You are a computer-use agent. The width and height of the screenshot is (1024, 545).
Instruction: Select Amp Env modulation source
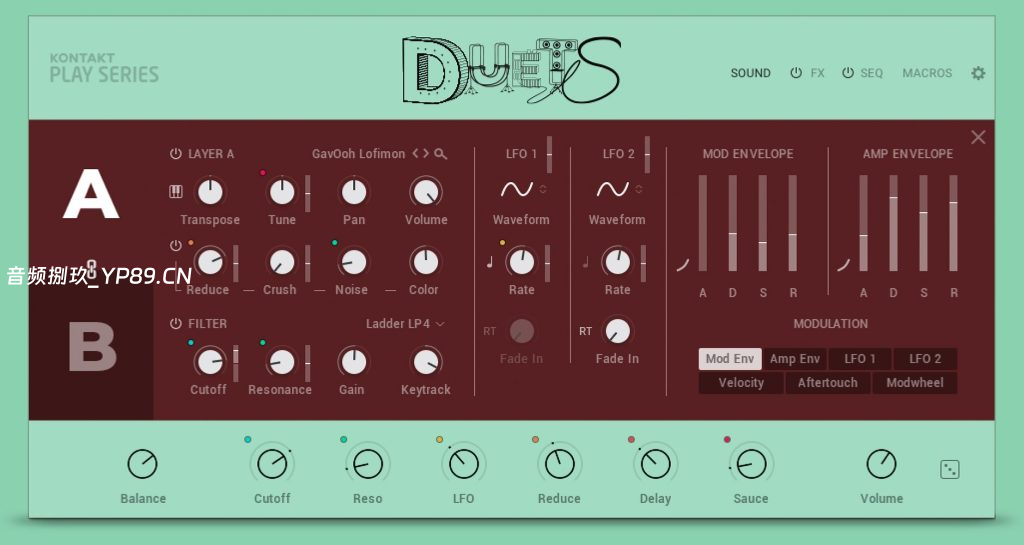click(x=795, y=359)
